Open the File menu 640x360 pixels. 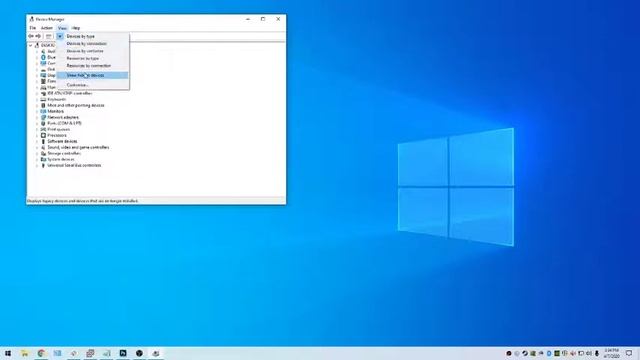33,28
